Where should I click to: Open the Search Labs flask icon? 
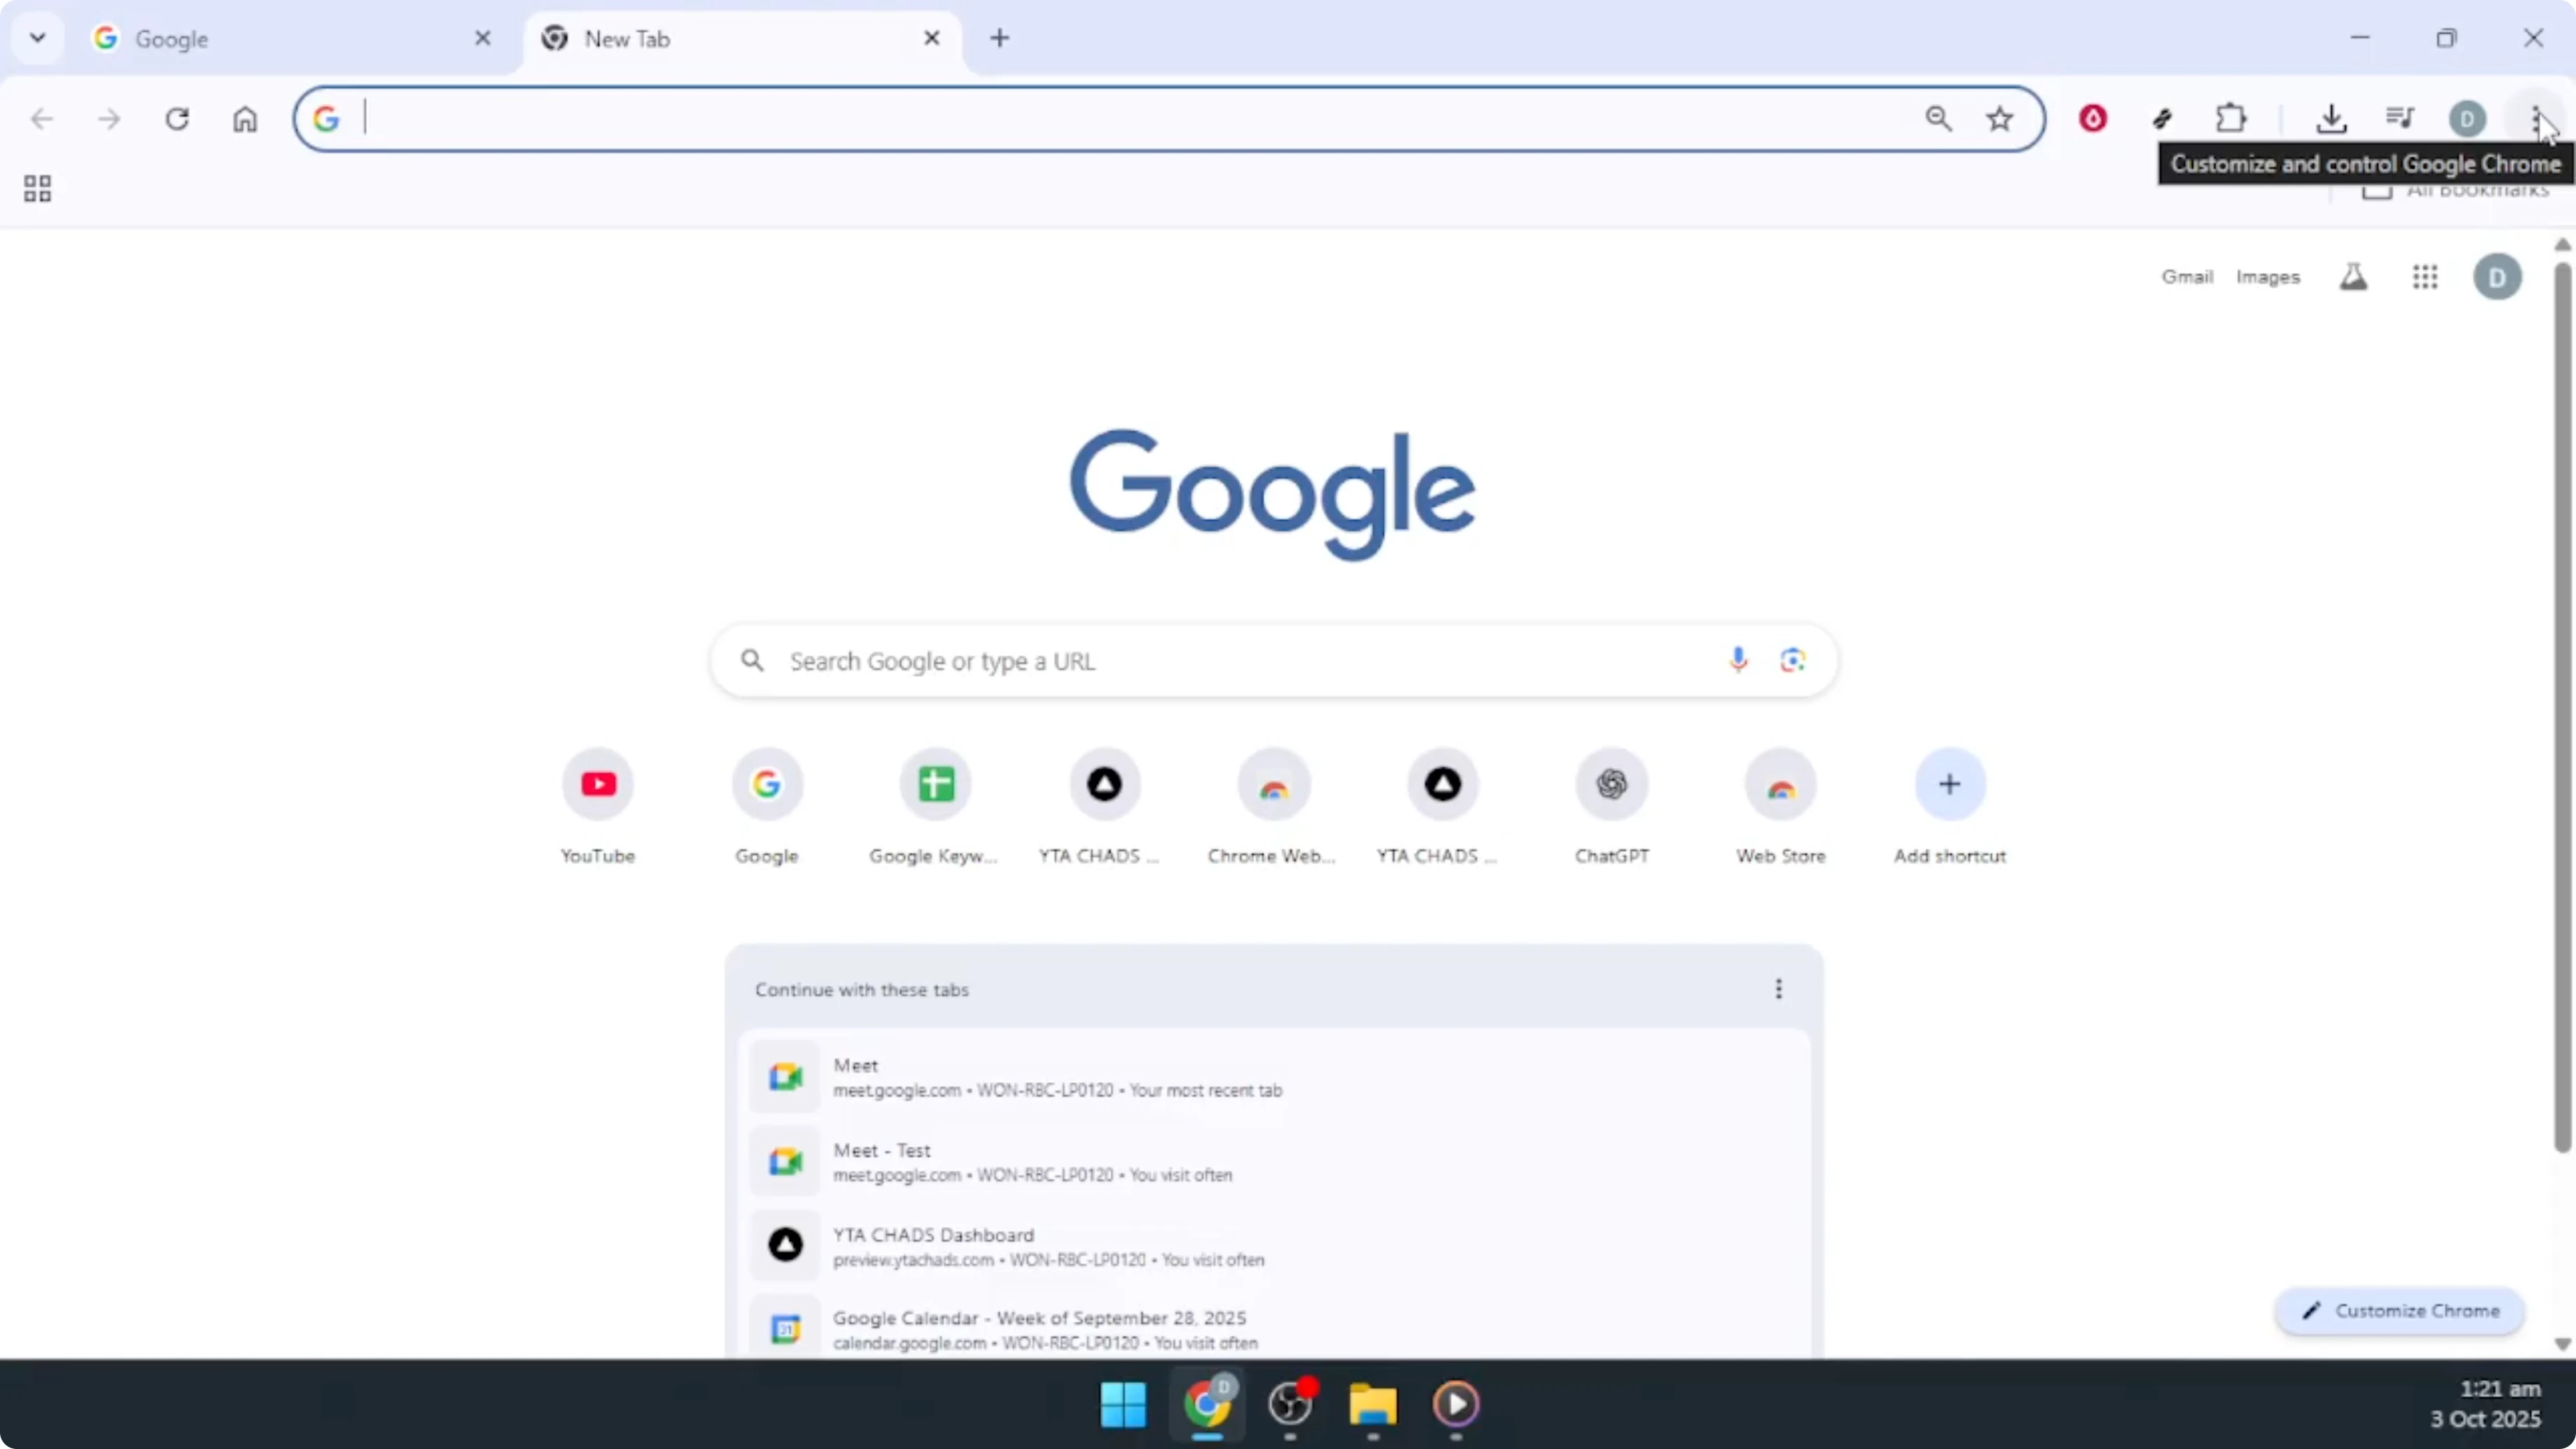[x=2354, y=277]
